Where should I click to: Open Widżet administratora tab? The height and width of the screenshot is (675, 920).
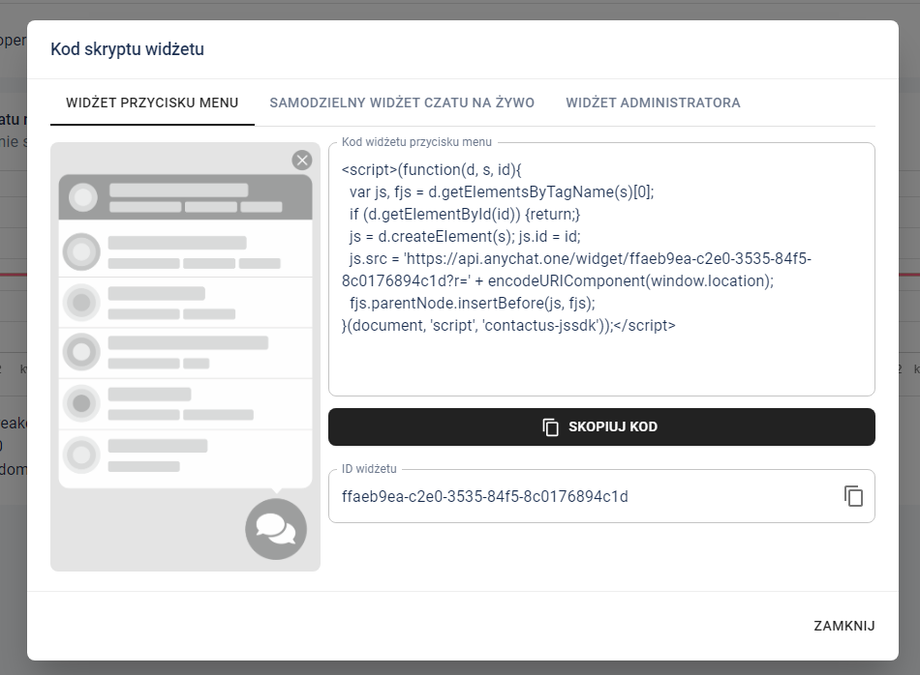point(653,103)
